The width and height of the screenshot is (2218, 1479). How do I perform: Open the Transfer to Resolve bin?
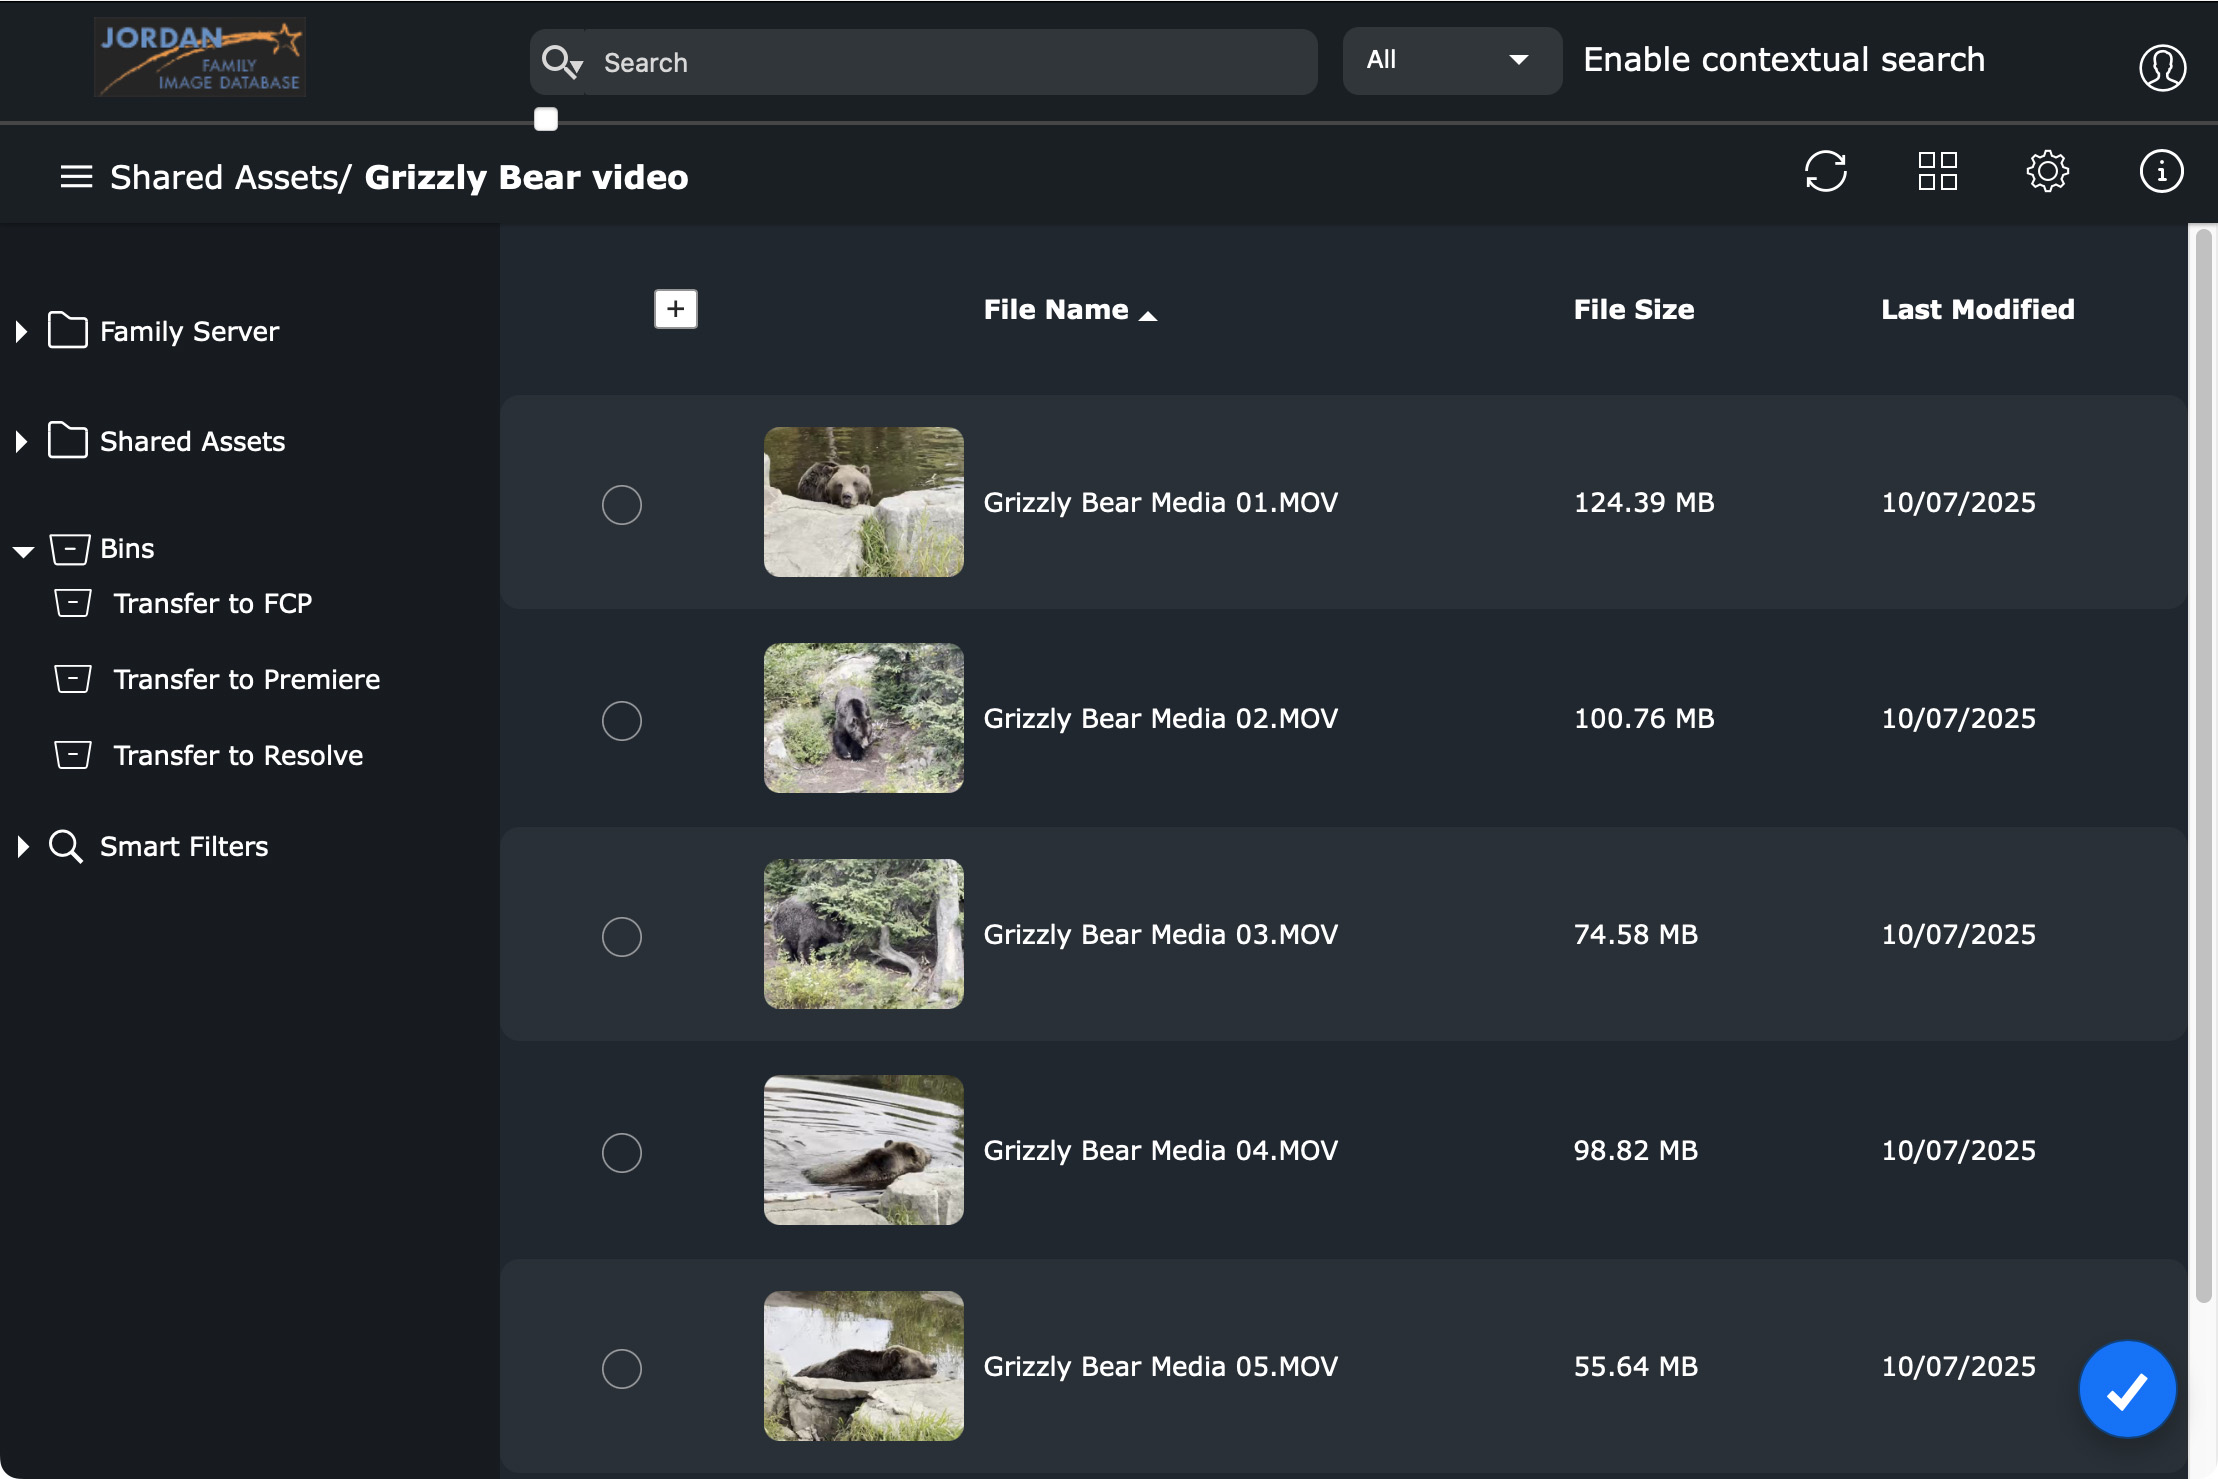(237, 756)
